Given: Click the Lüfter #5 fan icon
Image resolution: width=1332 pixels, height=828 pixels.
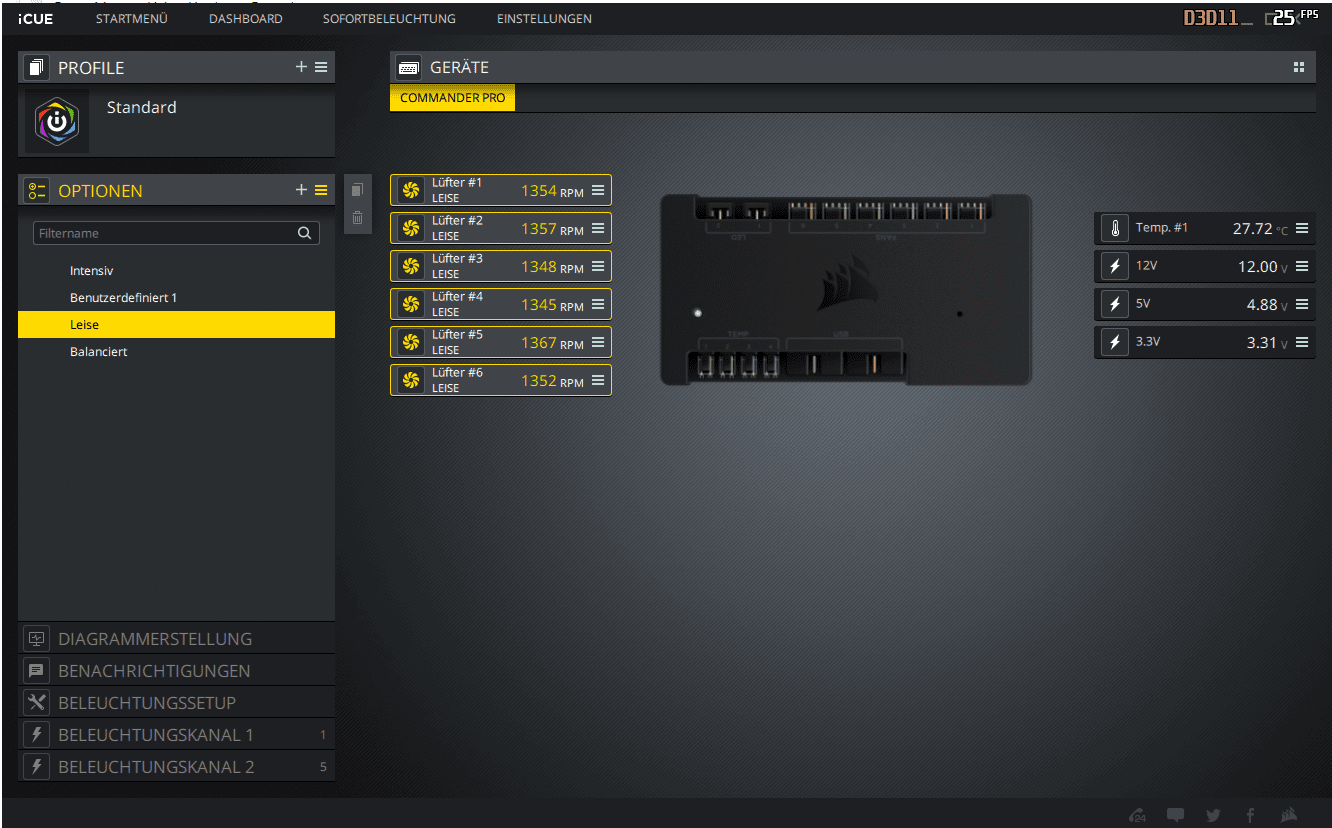Looking at the screenshot, I should click(410, 342).
